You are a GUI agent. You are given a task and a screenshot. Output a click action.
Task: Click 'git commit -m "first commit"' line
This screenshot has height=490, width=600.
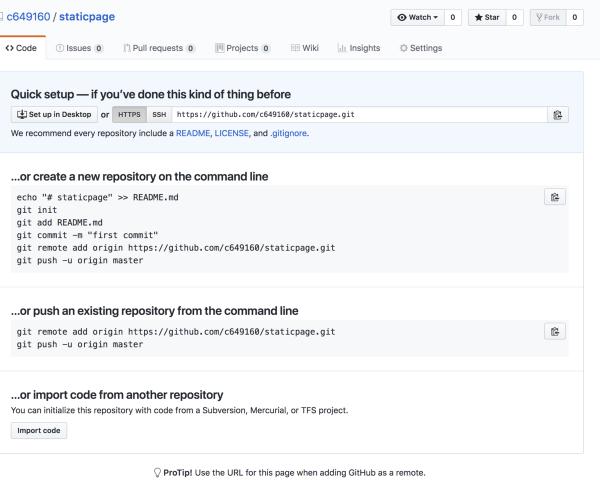pos(87,235)
